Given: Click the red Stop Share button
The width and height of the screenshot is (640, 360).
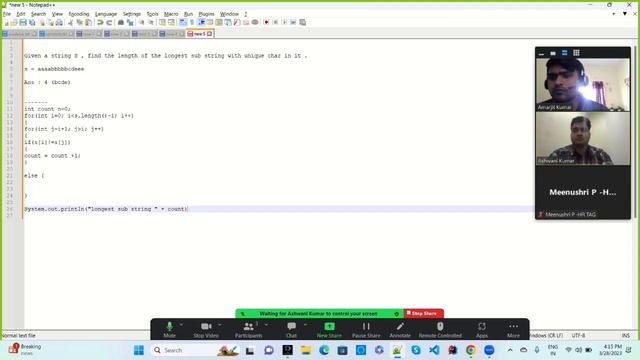Looking at the screenshot, I should click(x=423, y=313).
